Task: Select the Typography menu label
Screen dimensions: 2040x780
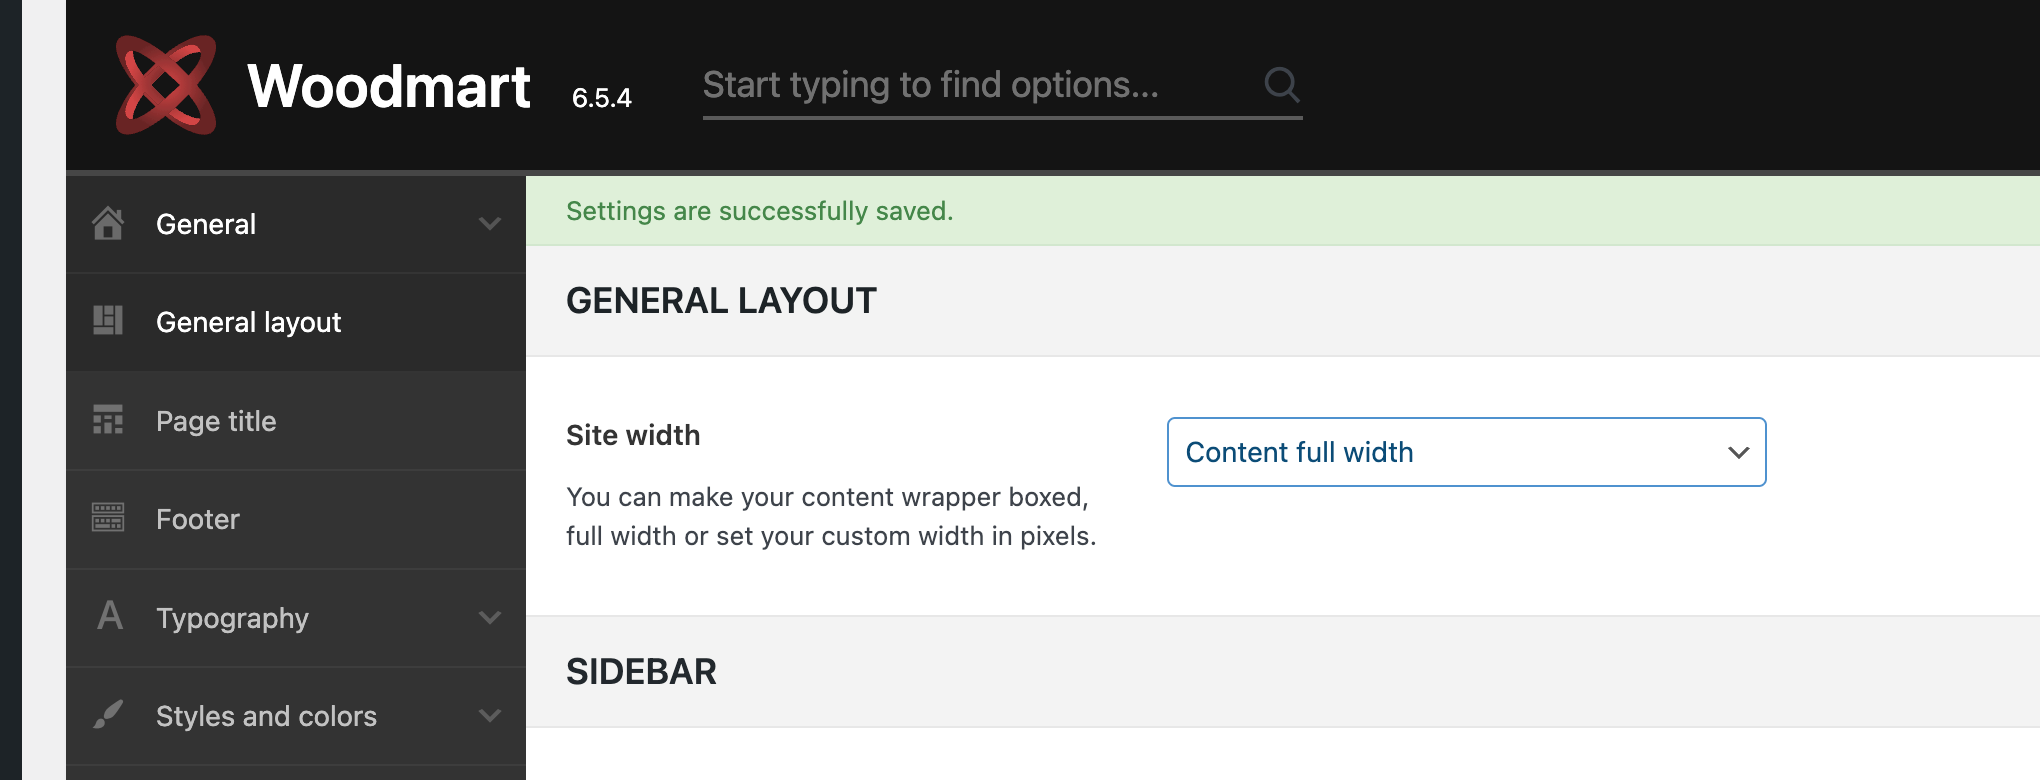Action: click(232, 618)
